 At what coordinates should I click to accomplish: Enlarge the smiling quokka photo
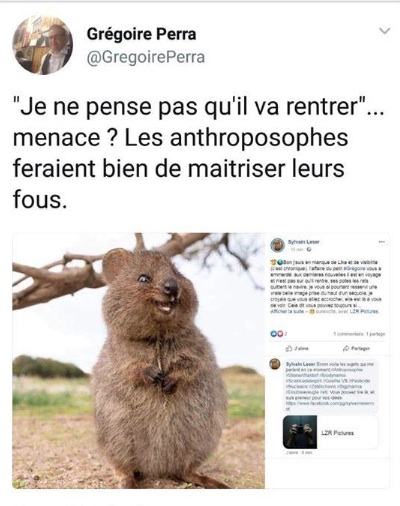click(x=139, y=361)
